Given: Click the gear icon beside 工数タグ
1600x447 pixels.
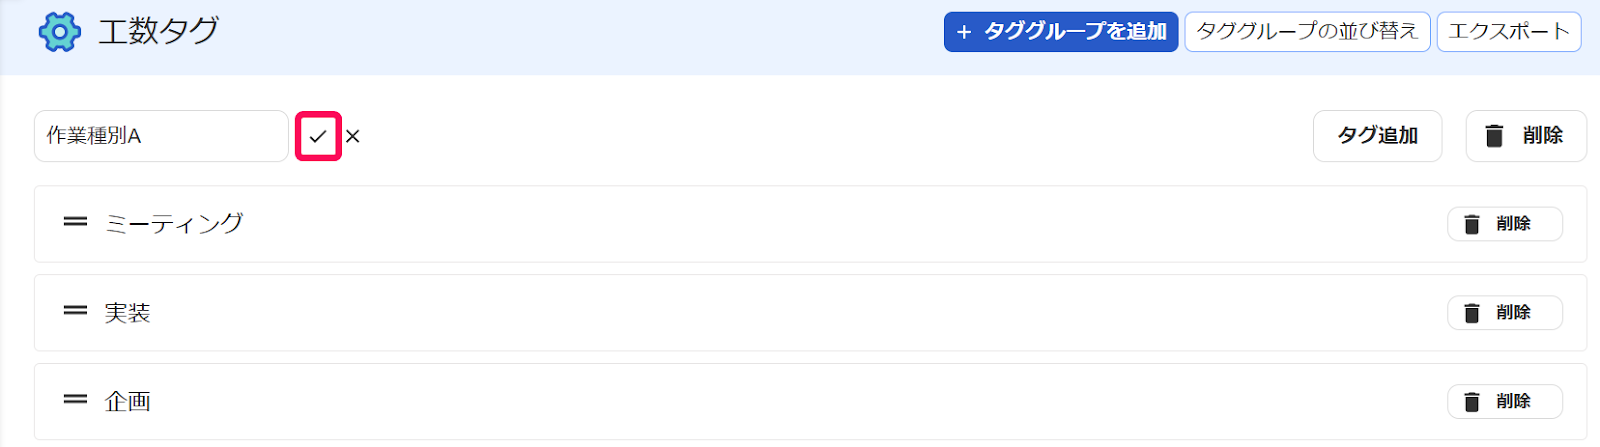Looking at the screenshot, I should 59,32.
